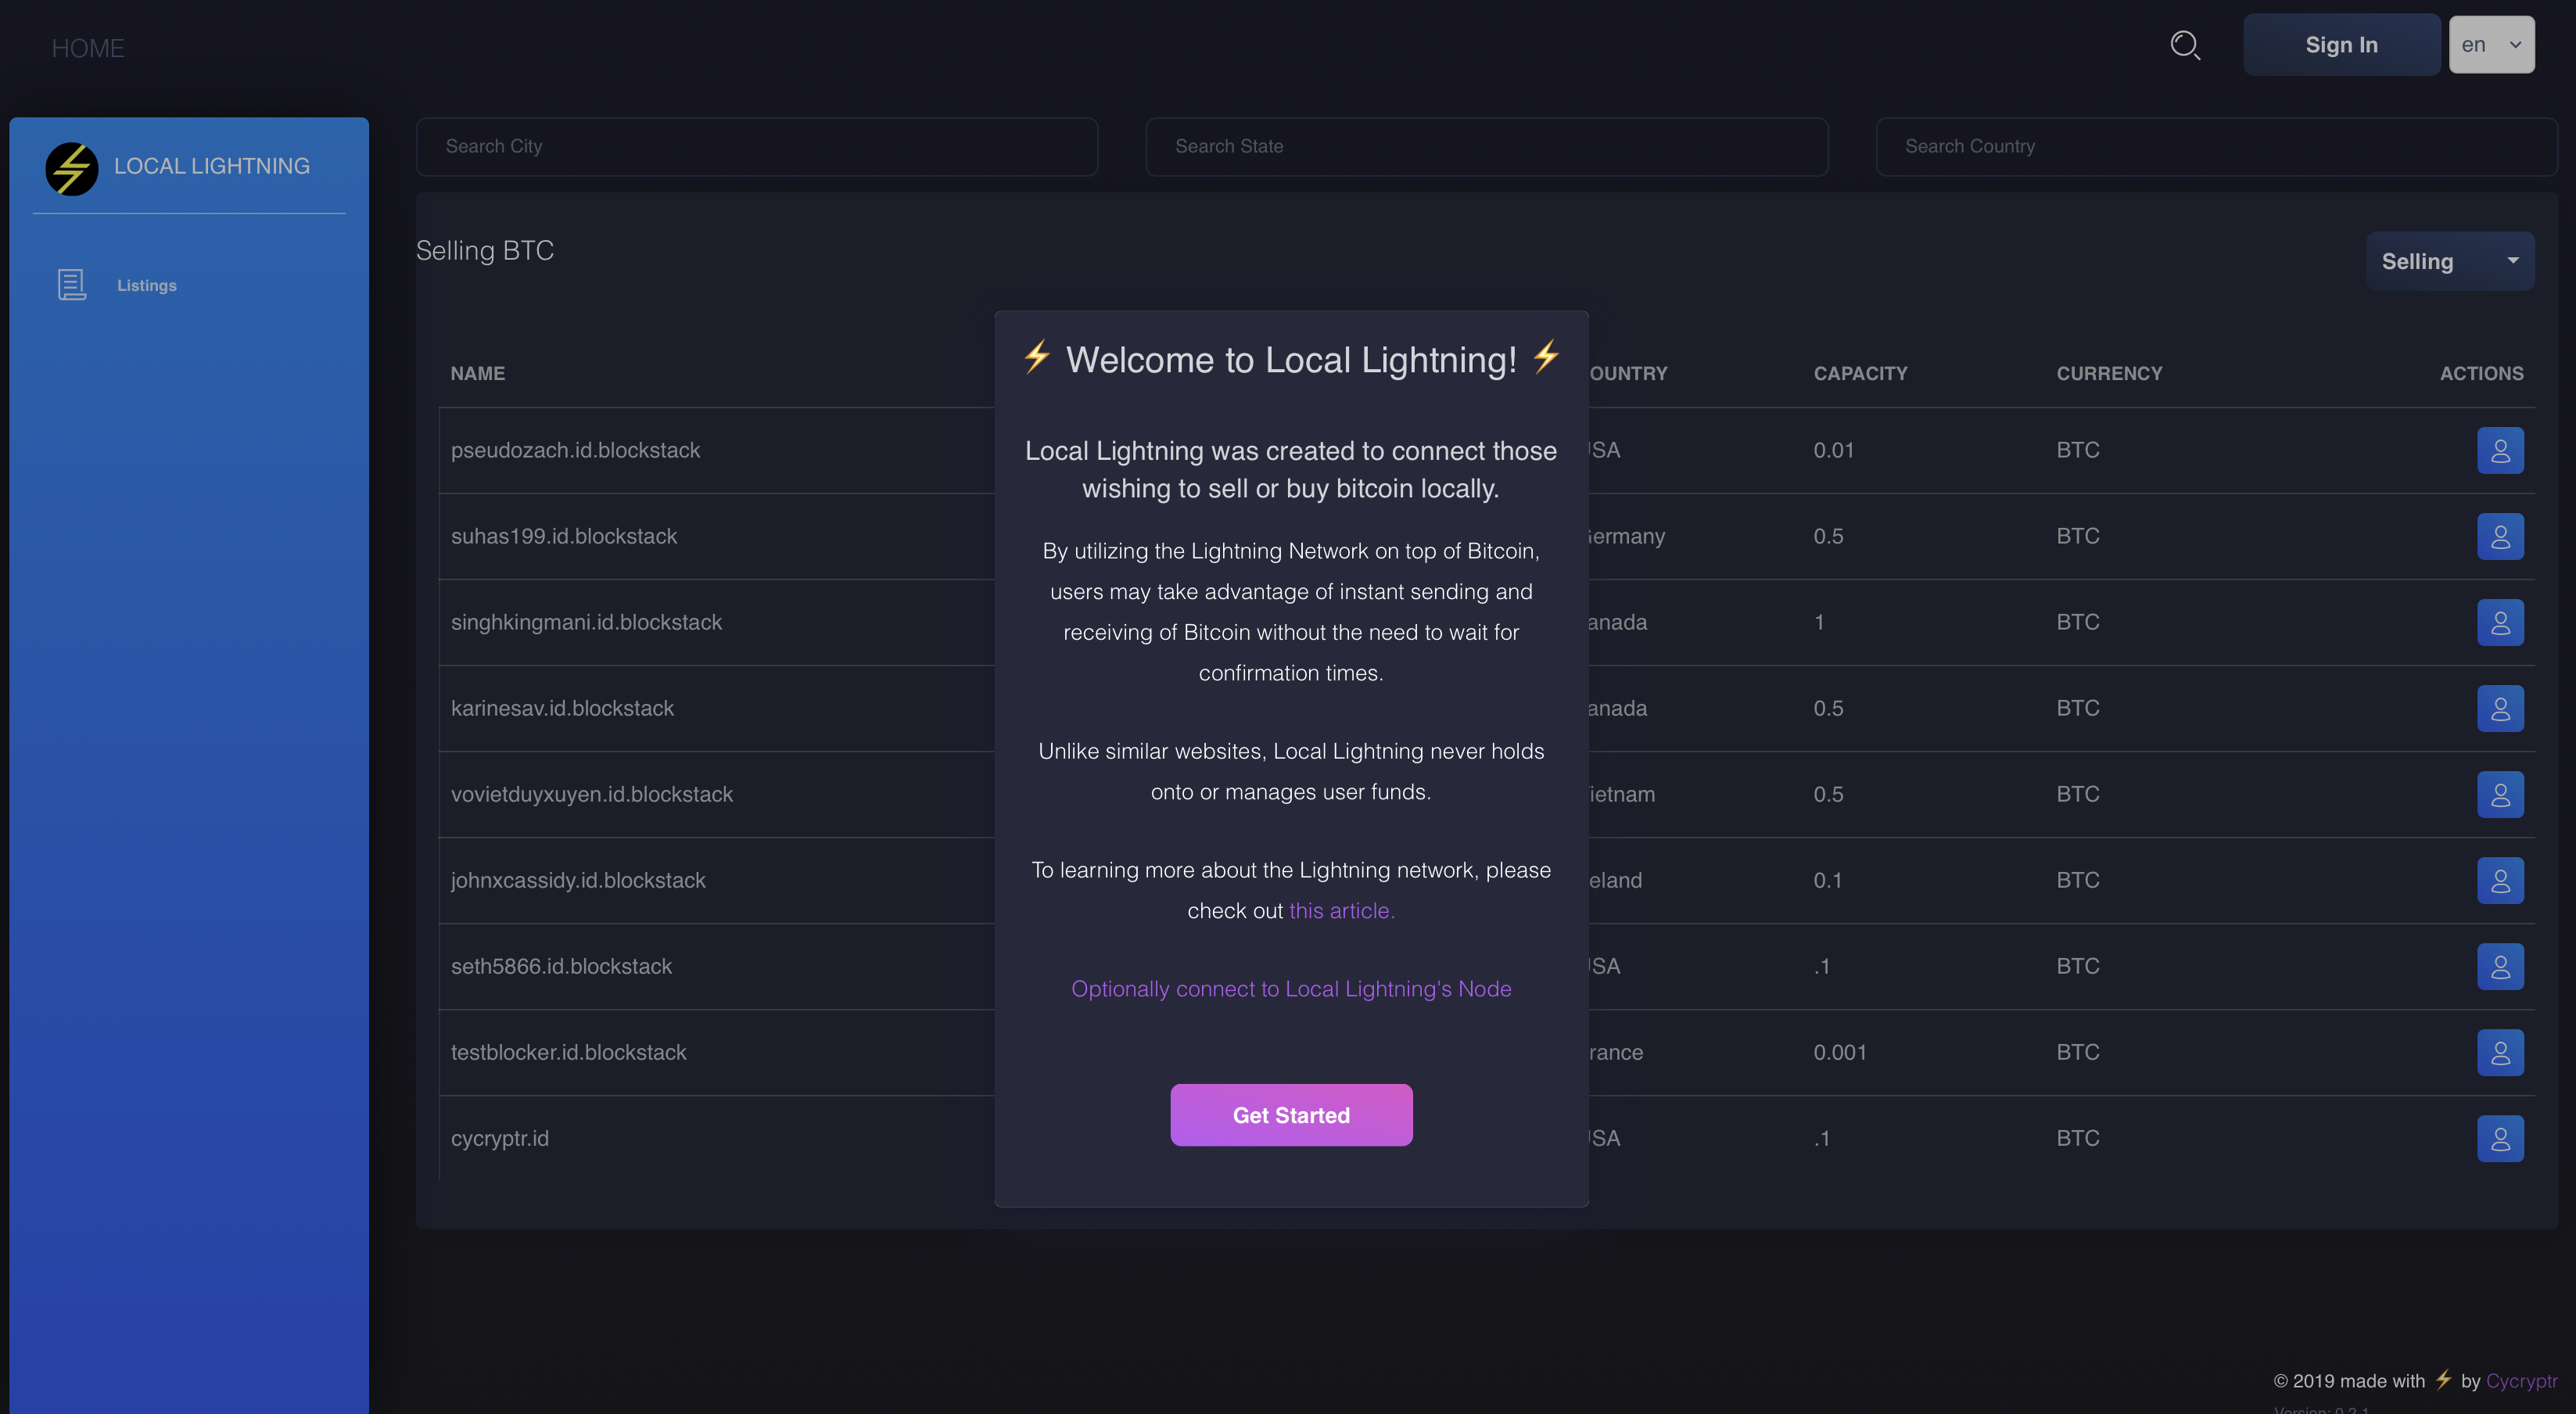
Task: Click HOME in the top navigation
Action: coord(88,48)
